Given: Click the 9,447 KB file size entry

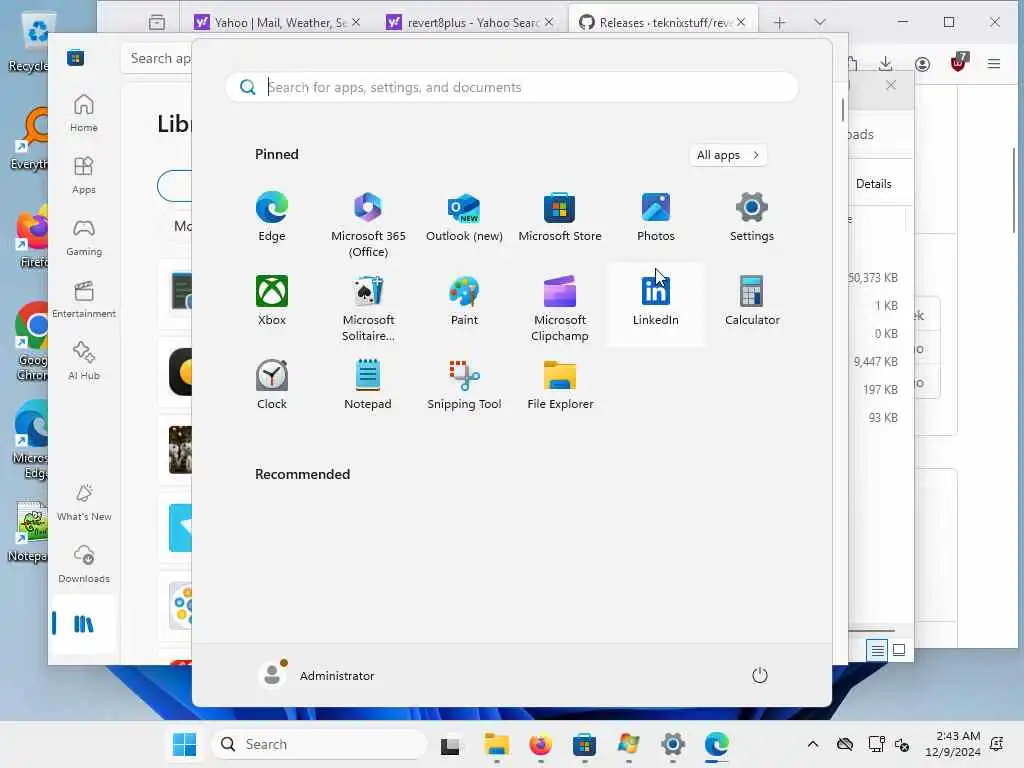Looking at the screenshot, I should click(x=876, y=362).
